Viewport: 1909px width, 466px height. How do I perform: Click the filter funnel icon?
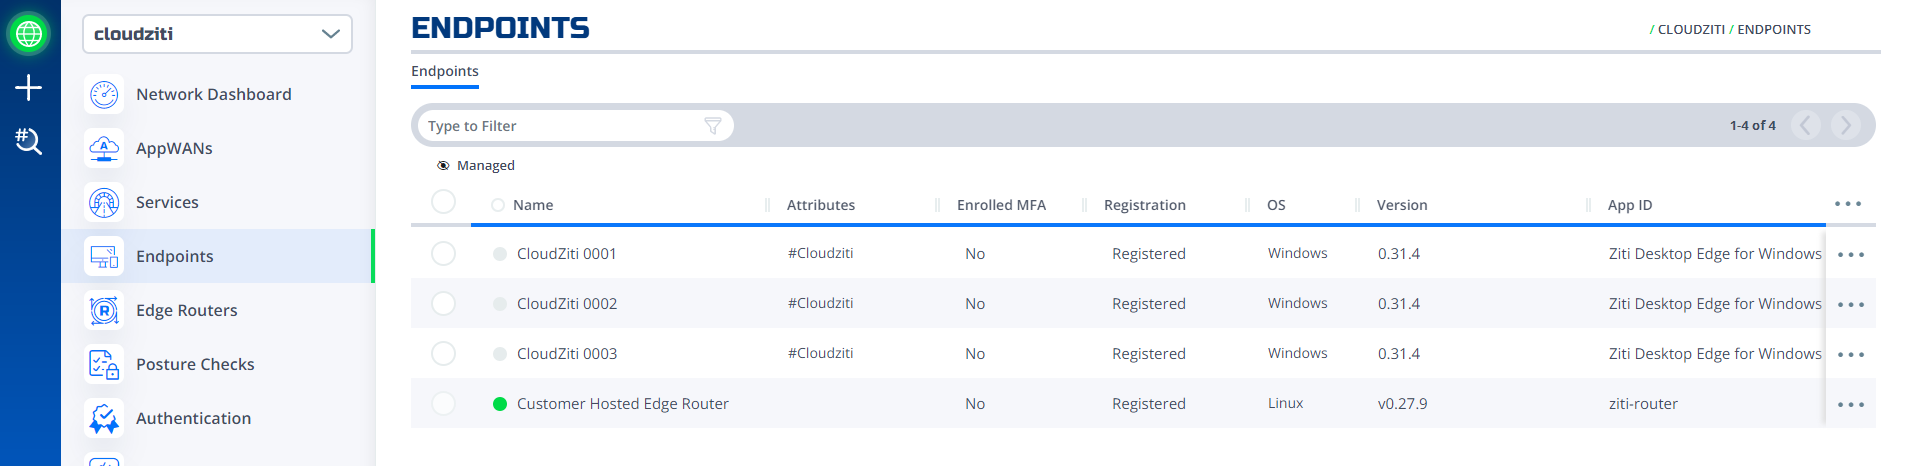713,126
